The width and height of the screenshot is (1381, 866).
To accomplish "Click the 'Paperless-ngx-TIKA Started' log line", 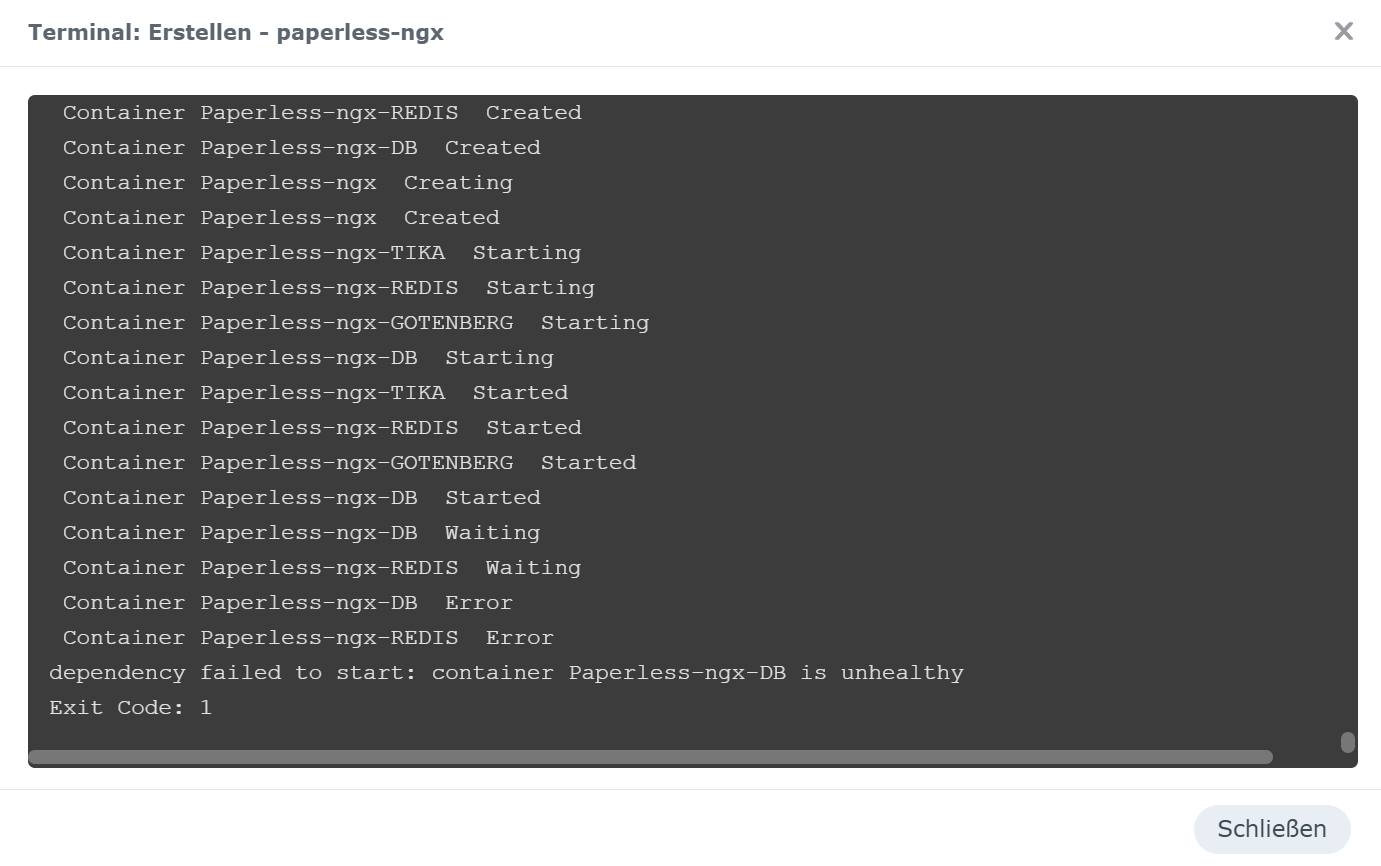I will pos(315,393).
